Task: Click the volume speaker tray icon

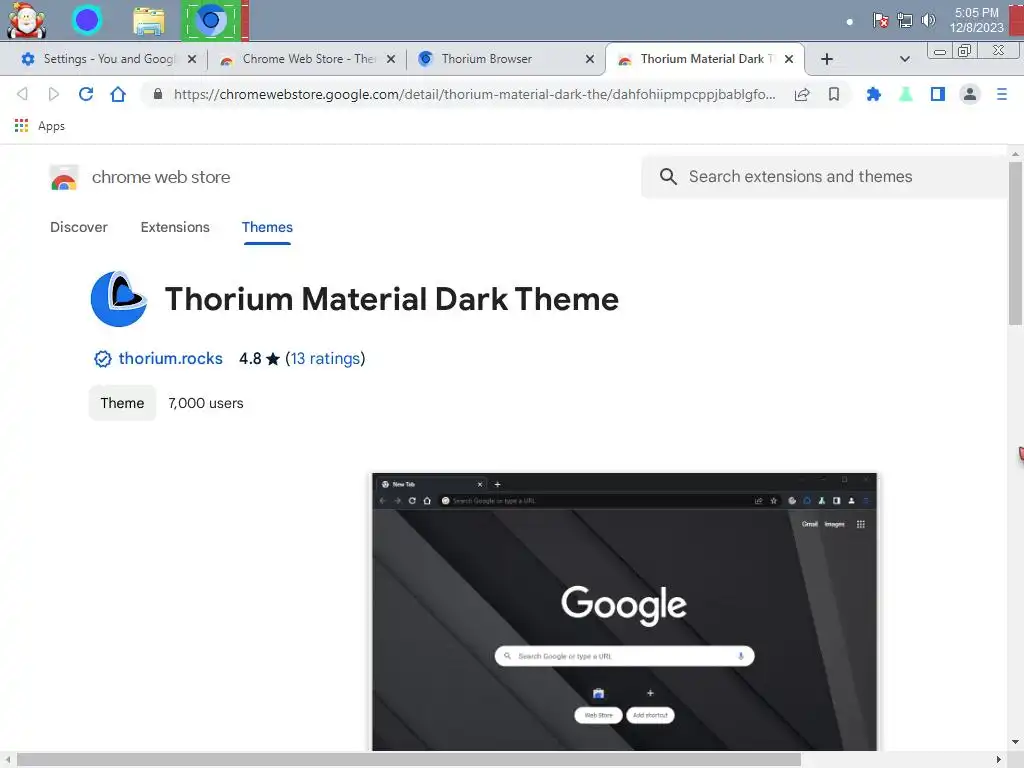Action: click(928, 20)
